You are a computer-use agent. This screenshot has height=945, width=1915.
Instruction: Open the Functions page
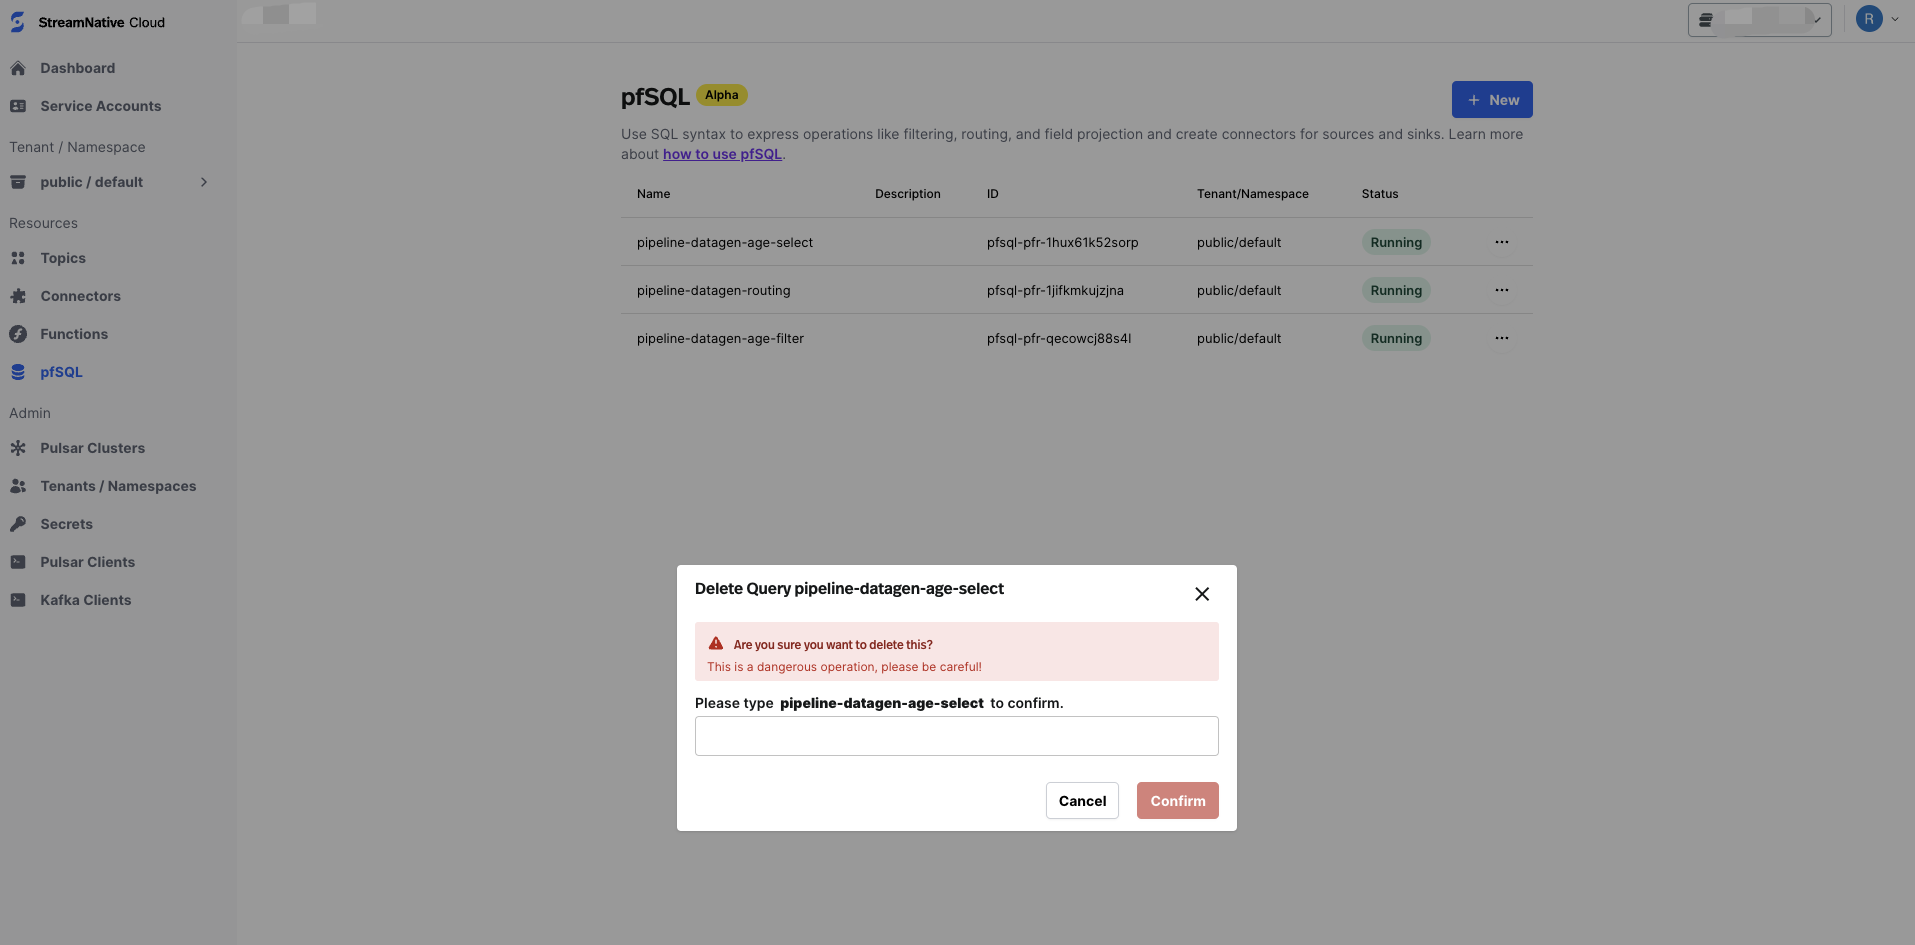coord(73,334)
